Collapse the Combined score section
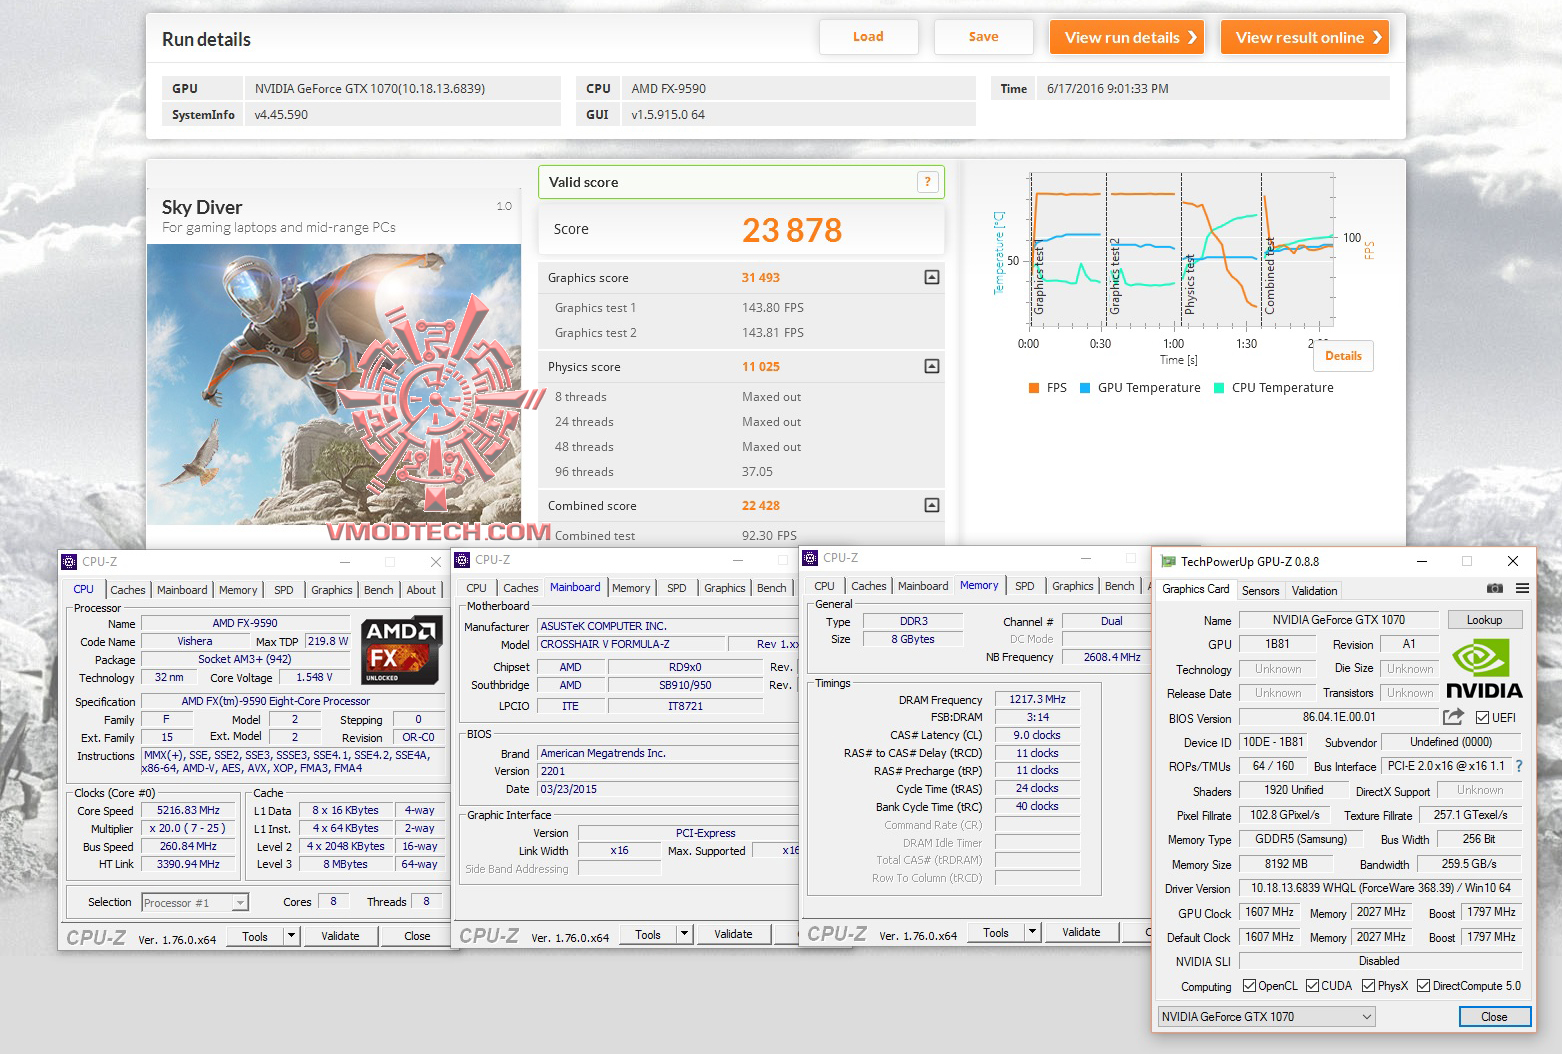1562x1054 pixels. click(x=932, y=505)
